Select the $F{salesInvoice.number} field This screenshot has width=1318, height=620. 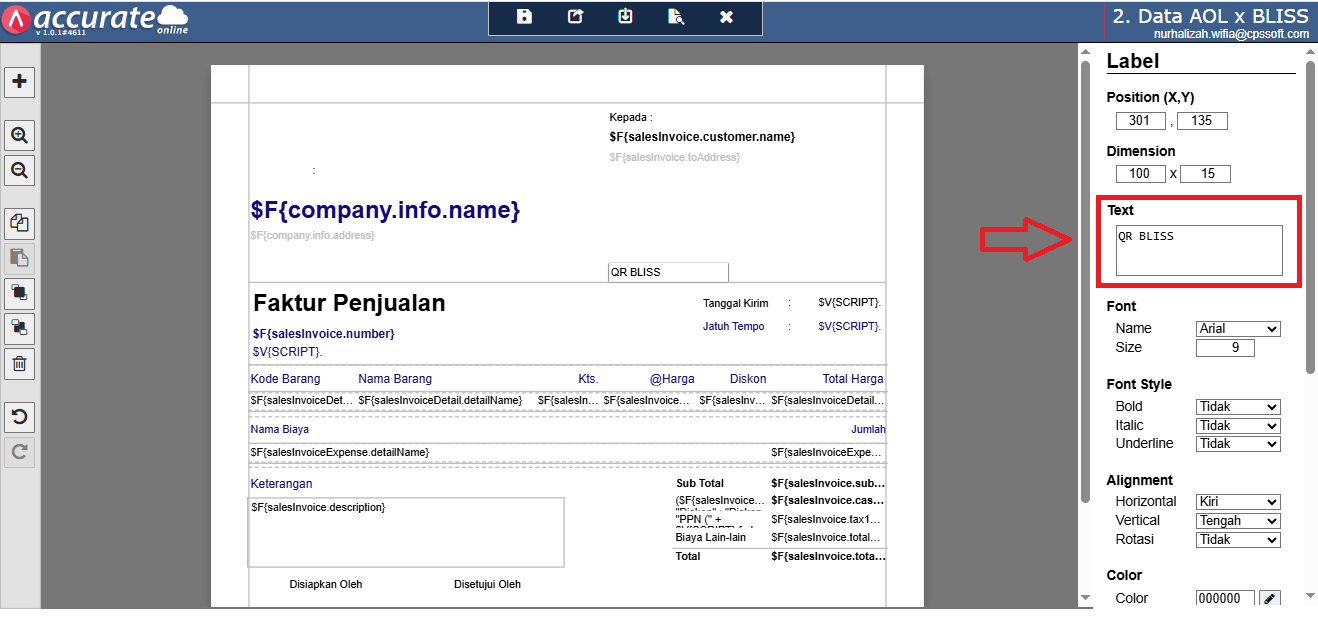pos(323,334)
